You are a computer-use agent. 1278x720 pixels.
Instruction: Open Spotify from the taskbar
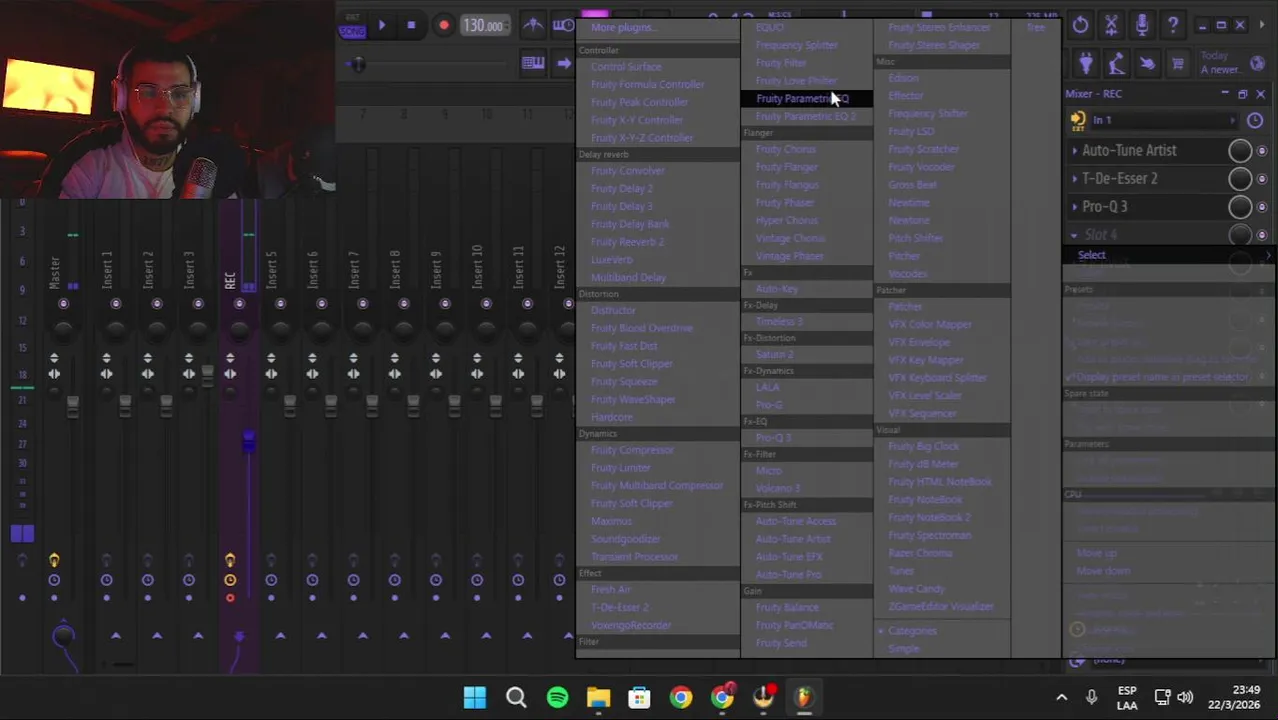557,697
